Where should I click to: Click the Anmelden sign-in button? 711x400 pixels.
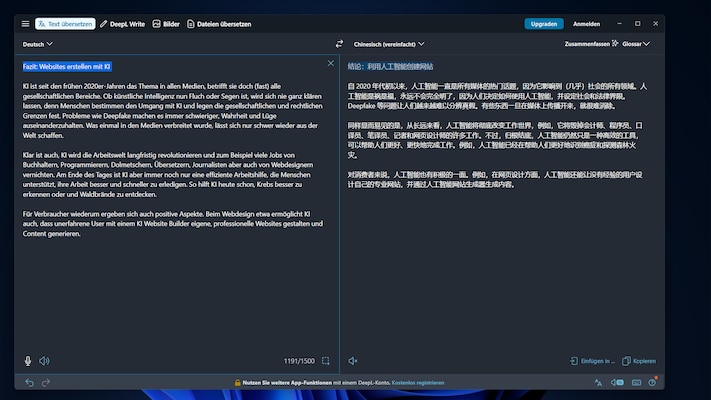[x=586, y=24]
